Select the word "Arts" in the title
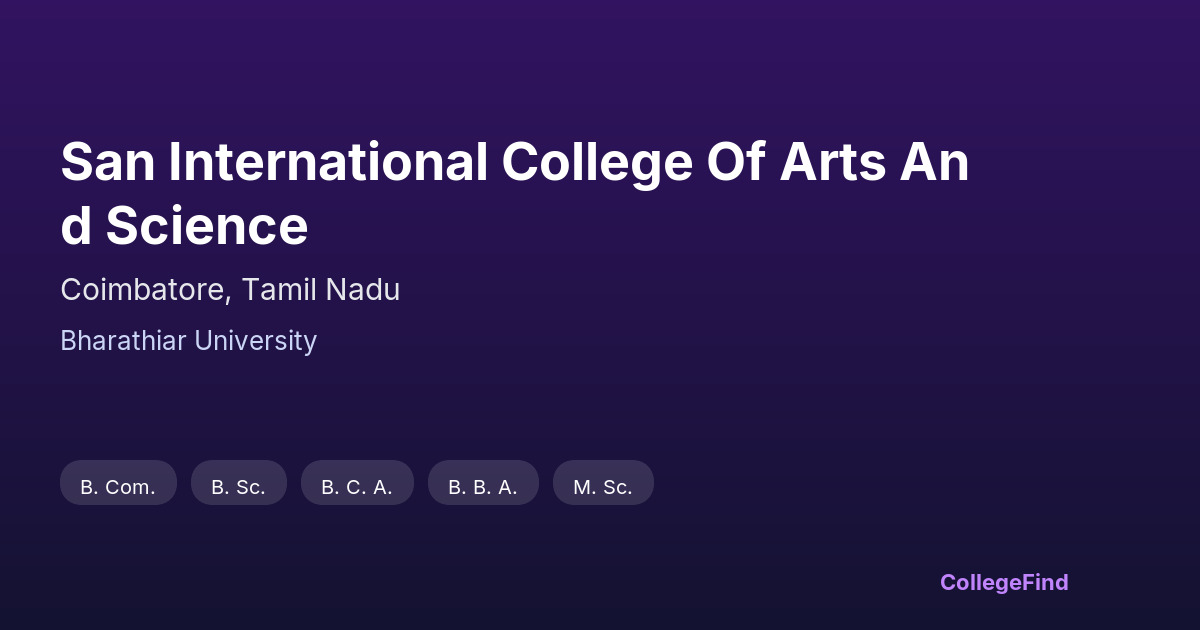This screenshot has height=630, width=1200. point(832,163)
